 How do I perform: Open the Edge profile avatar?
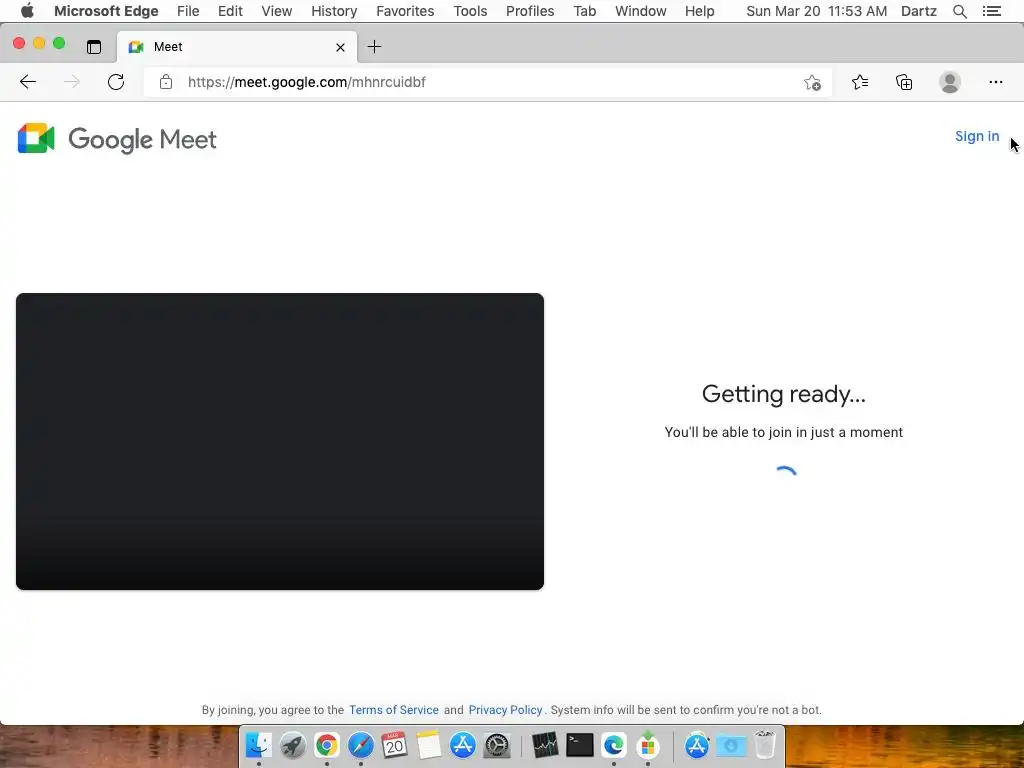[x=950, y=82]
